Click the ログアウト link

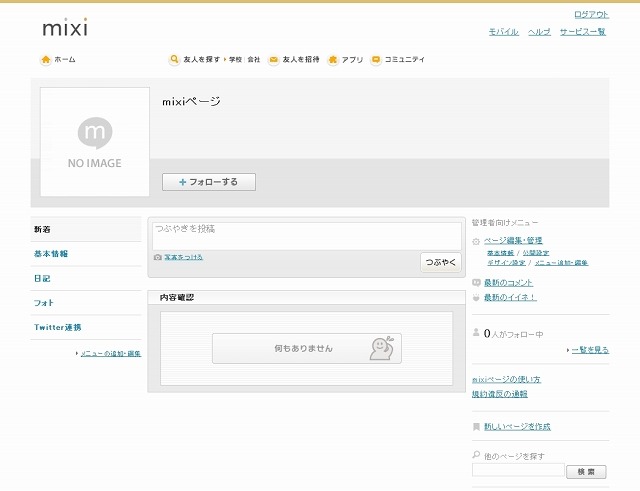click(x=591, y=14)
